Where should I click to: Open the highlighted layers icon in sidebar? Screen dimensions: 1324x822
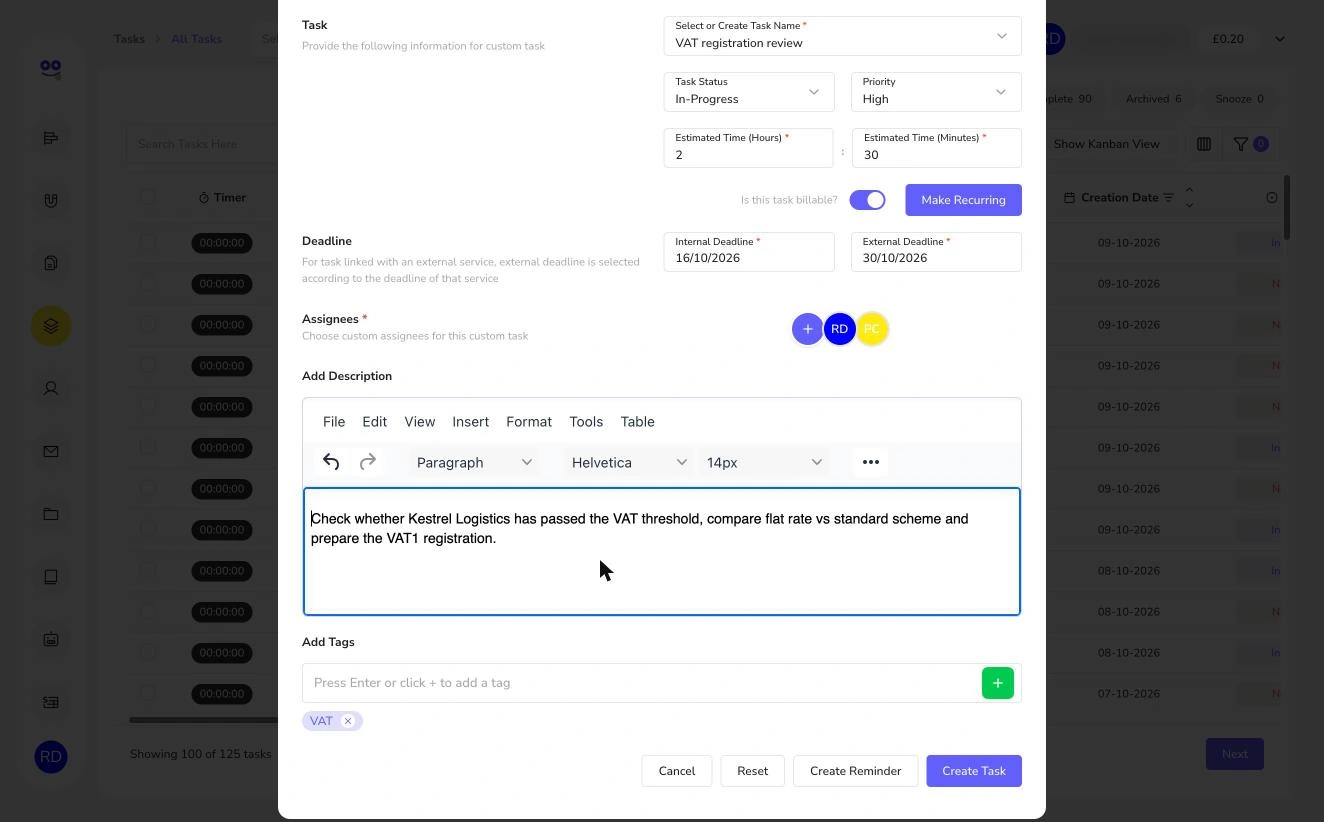51,326
